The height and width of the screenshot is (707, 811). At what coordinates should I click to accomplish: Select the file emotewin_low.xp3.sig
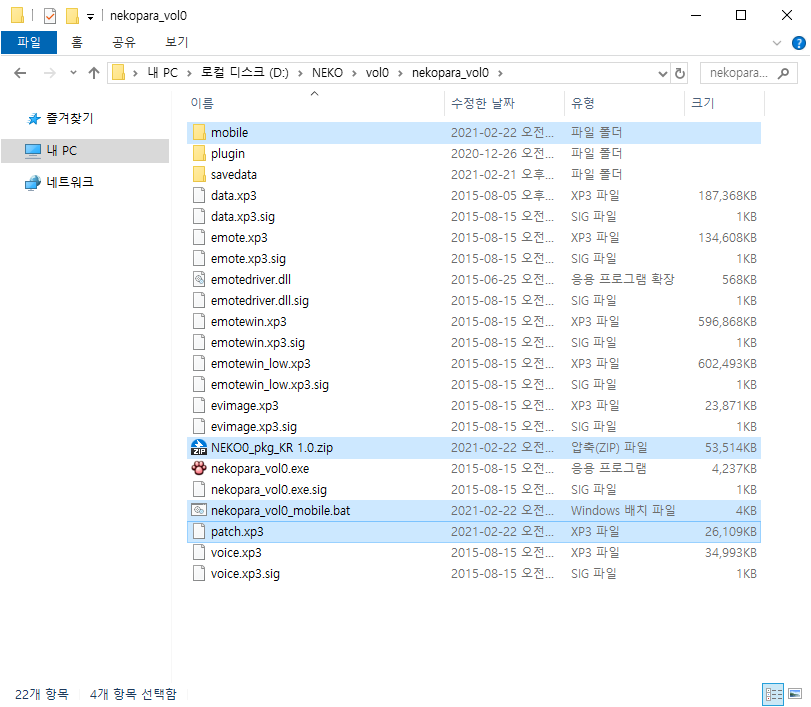point(473,385)
